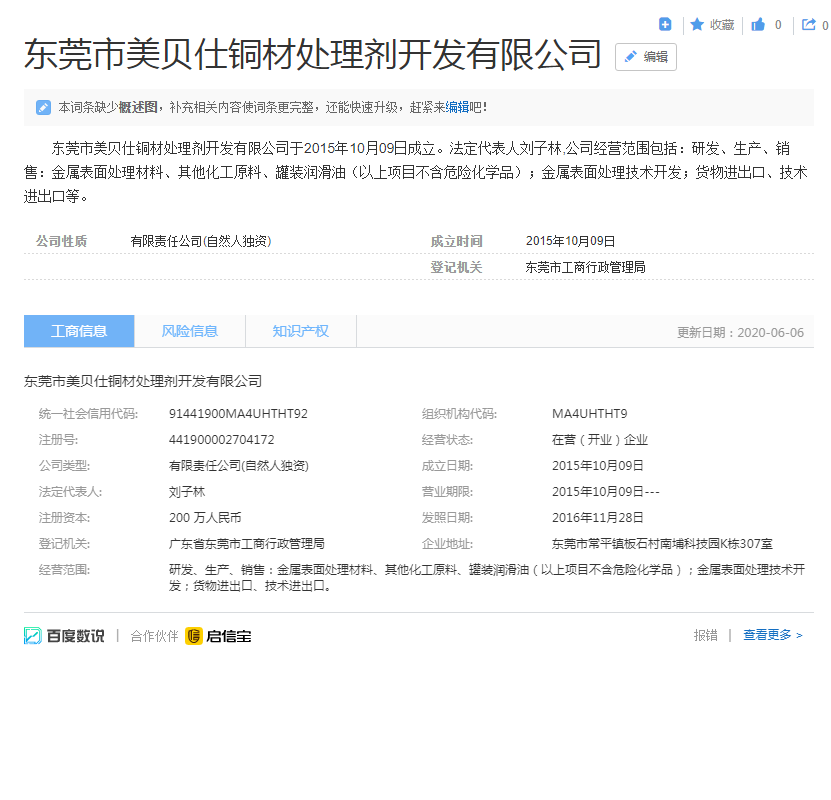
Task: Switch to the 风险信息 tab
Action: (x=190, y=331)
